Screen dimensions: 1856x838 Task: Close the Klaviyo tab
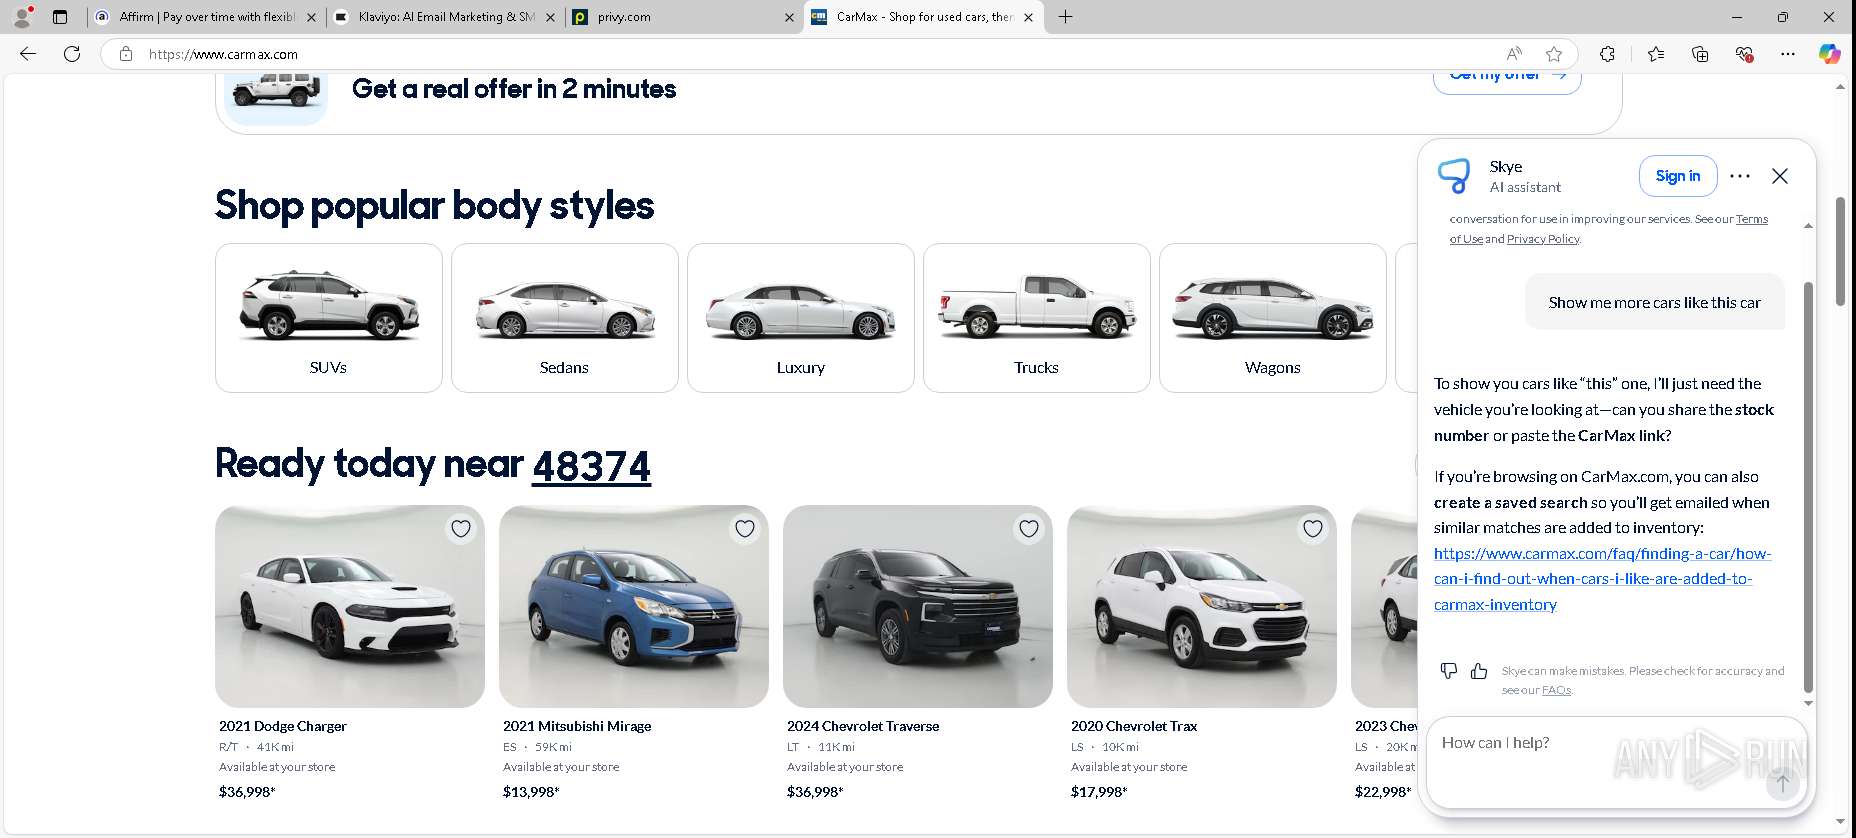[550, 17]
